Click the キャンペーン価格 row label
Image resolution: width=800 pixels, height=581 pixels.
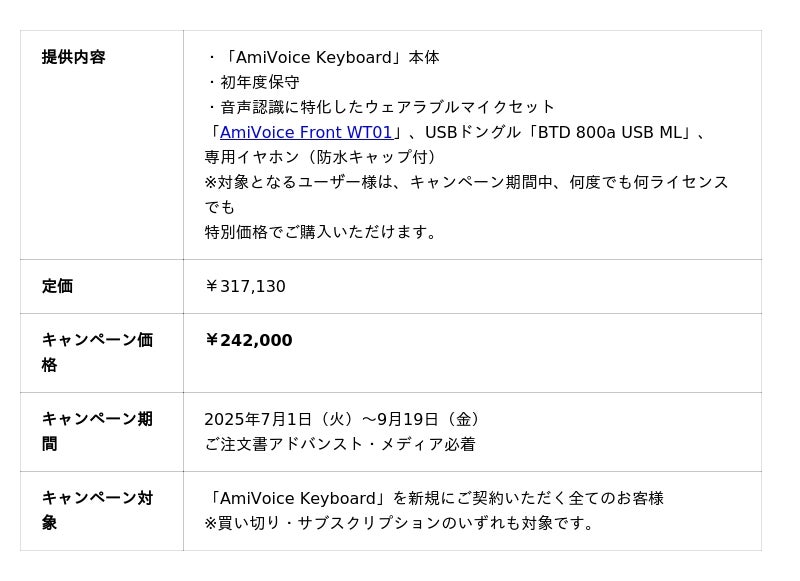(97, 340)
